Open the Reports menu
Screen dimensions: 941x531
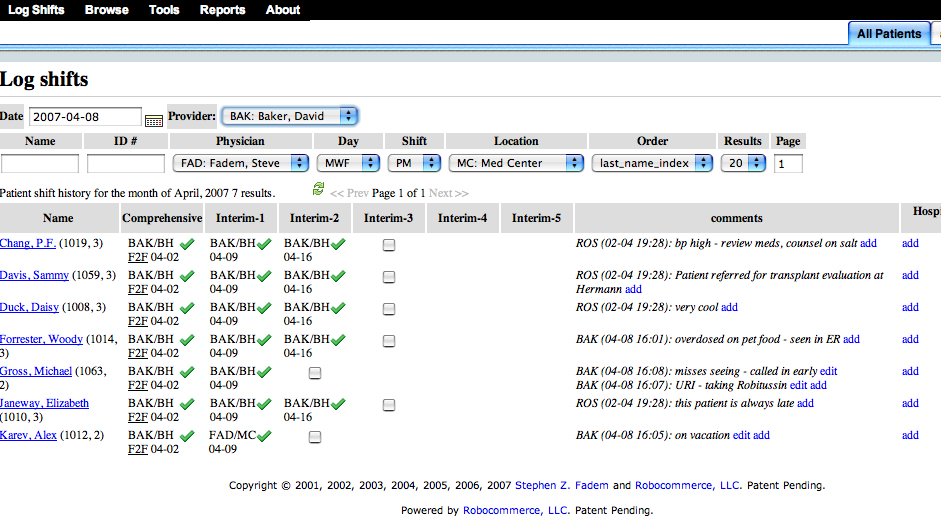pos(223,10)
